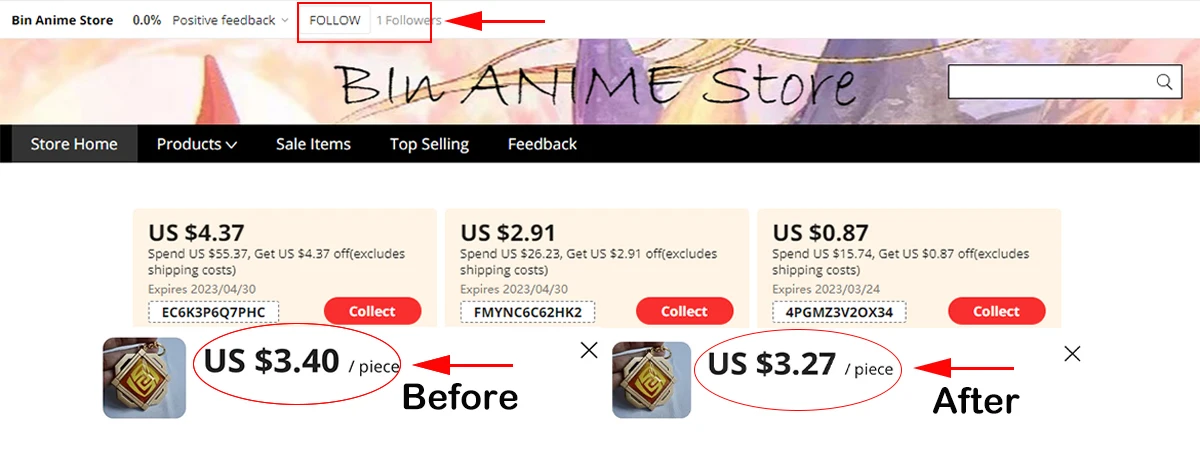Image resolution: width=1200 pixels, height=460 pixels.
Task: Close the US $3.40 product popup
Action: click(x=589, y=350)
